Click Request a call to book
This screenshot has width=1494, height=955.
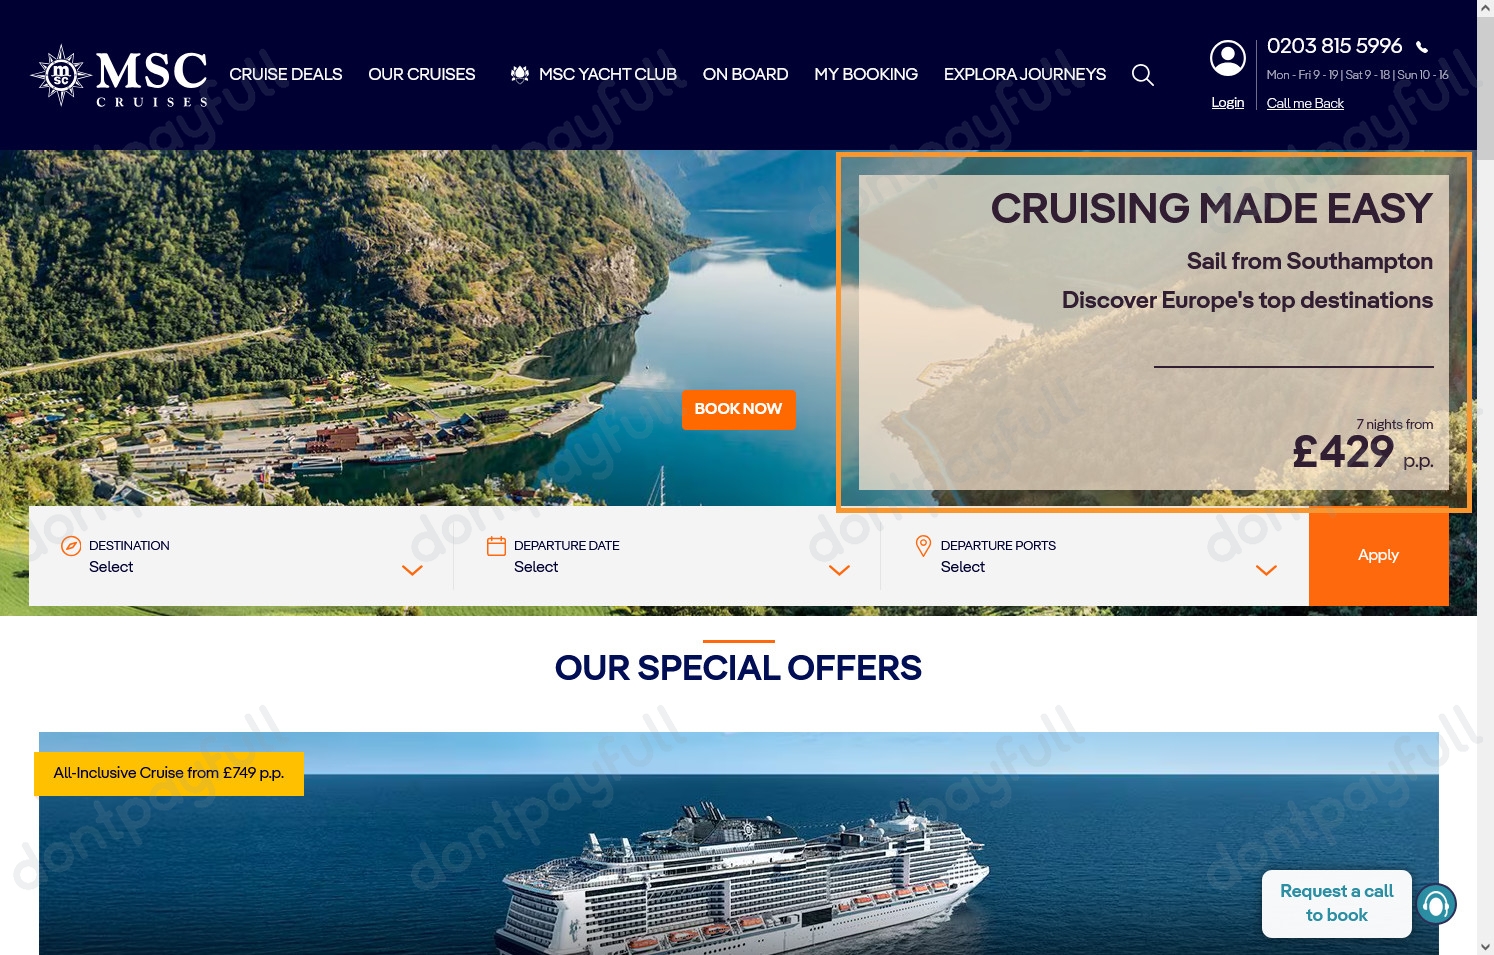tap(1336, 903)
